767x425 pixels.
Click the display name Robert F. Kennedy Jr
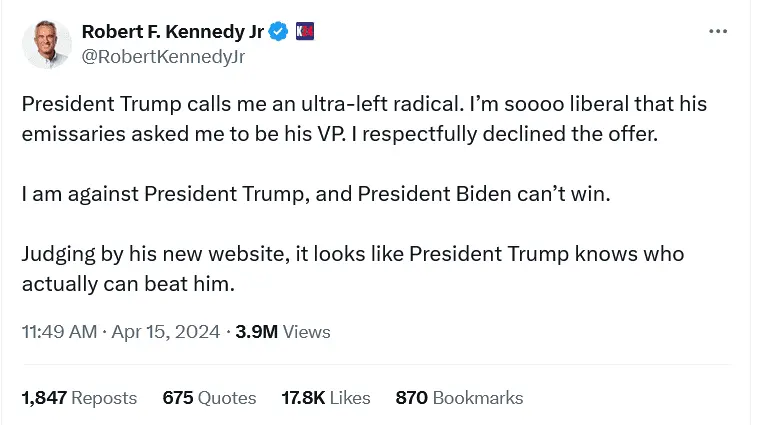(173, 32)
